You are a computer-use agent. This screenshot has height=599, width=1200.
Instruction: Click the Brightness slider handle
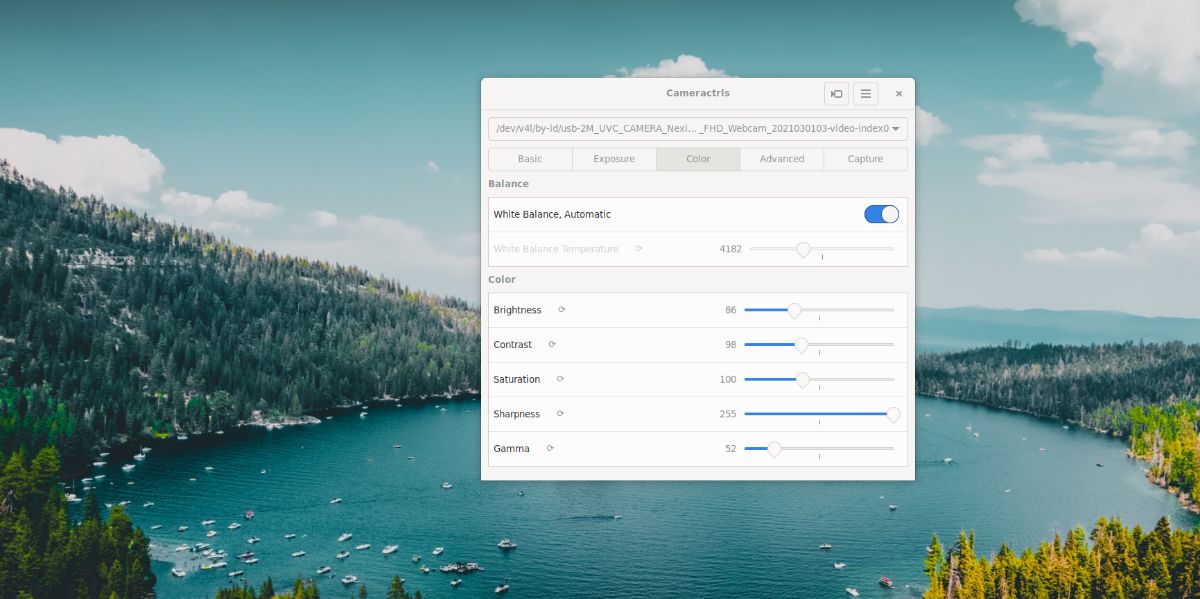(794, 310)
